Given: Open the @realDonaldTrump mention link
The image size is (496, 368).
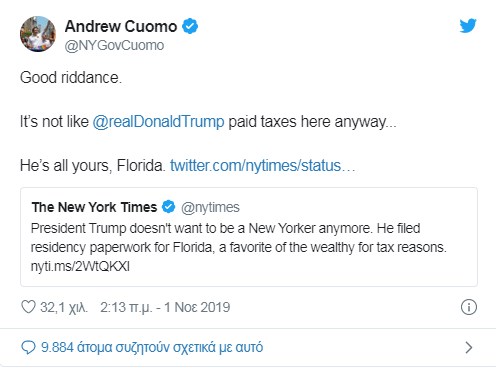Looking at the screenshot, I should pyautogui.click(x=158, y=122).
